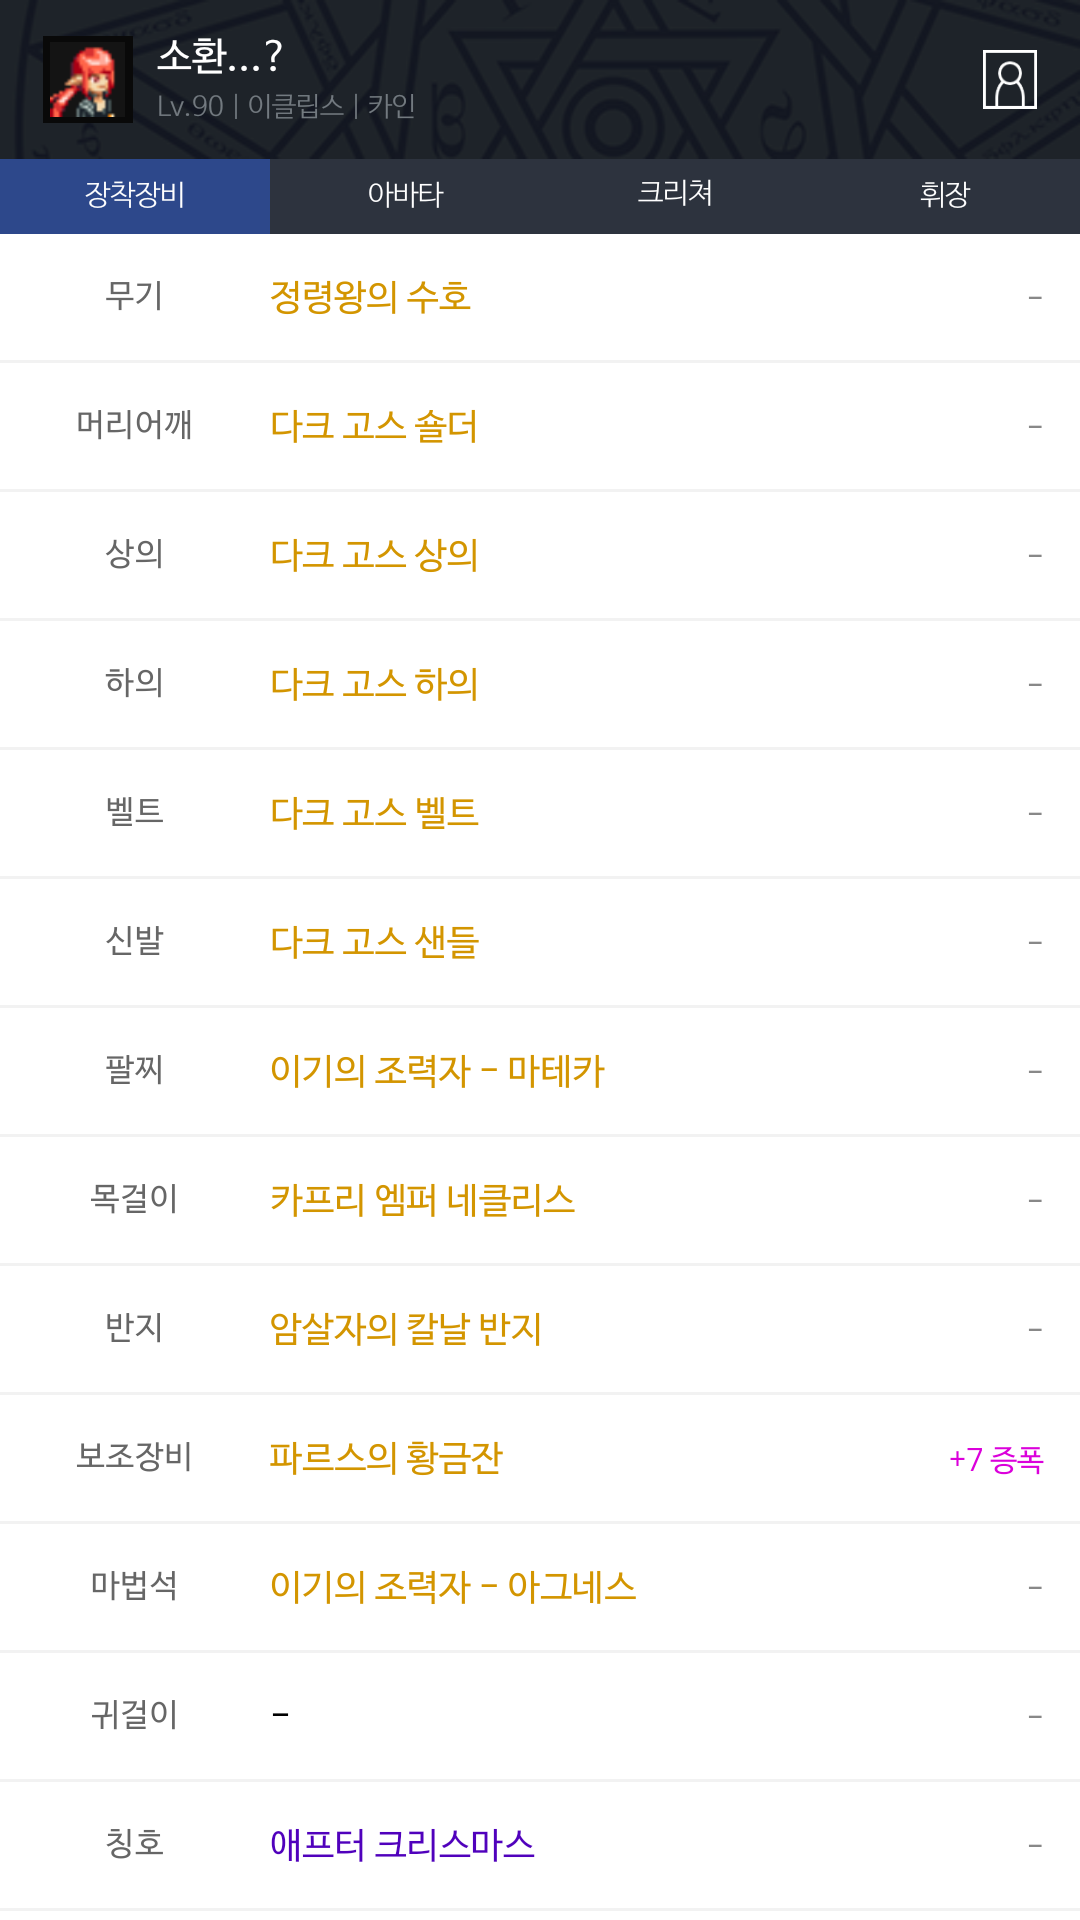The height and width of the screenshot is (1920, 1080).
Task: Tap the red-haired character avatar thumbnail
Action: (x=88, y=80)
